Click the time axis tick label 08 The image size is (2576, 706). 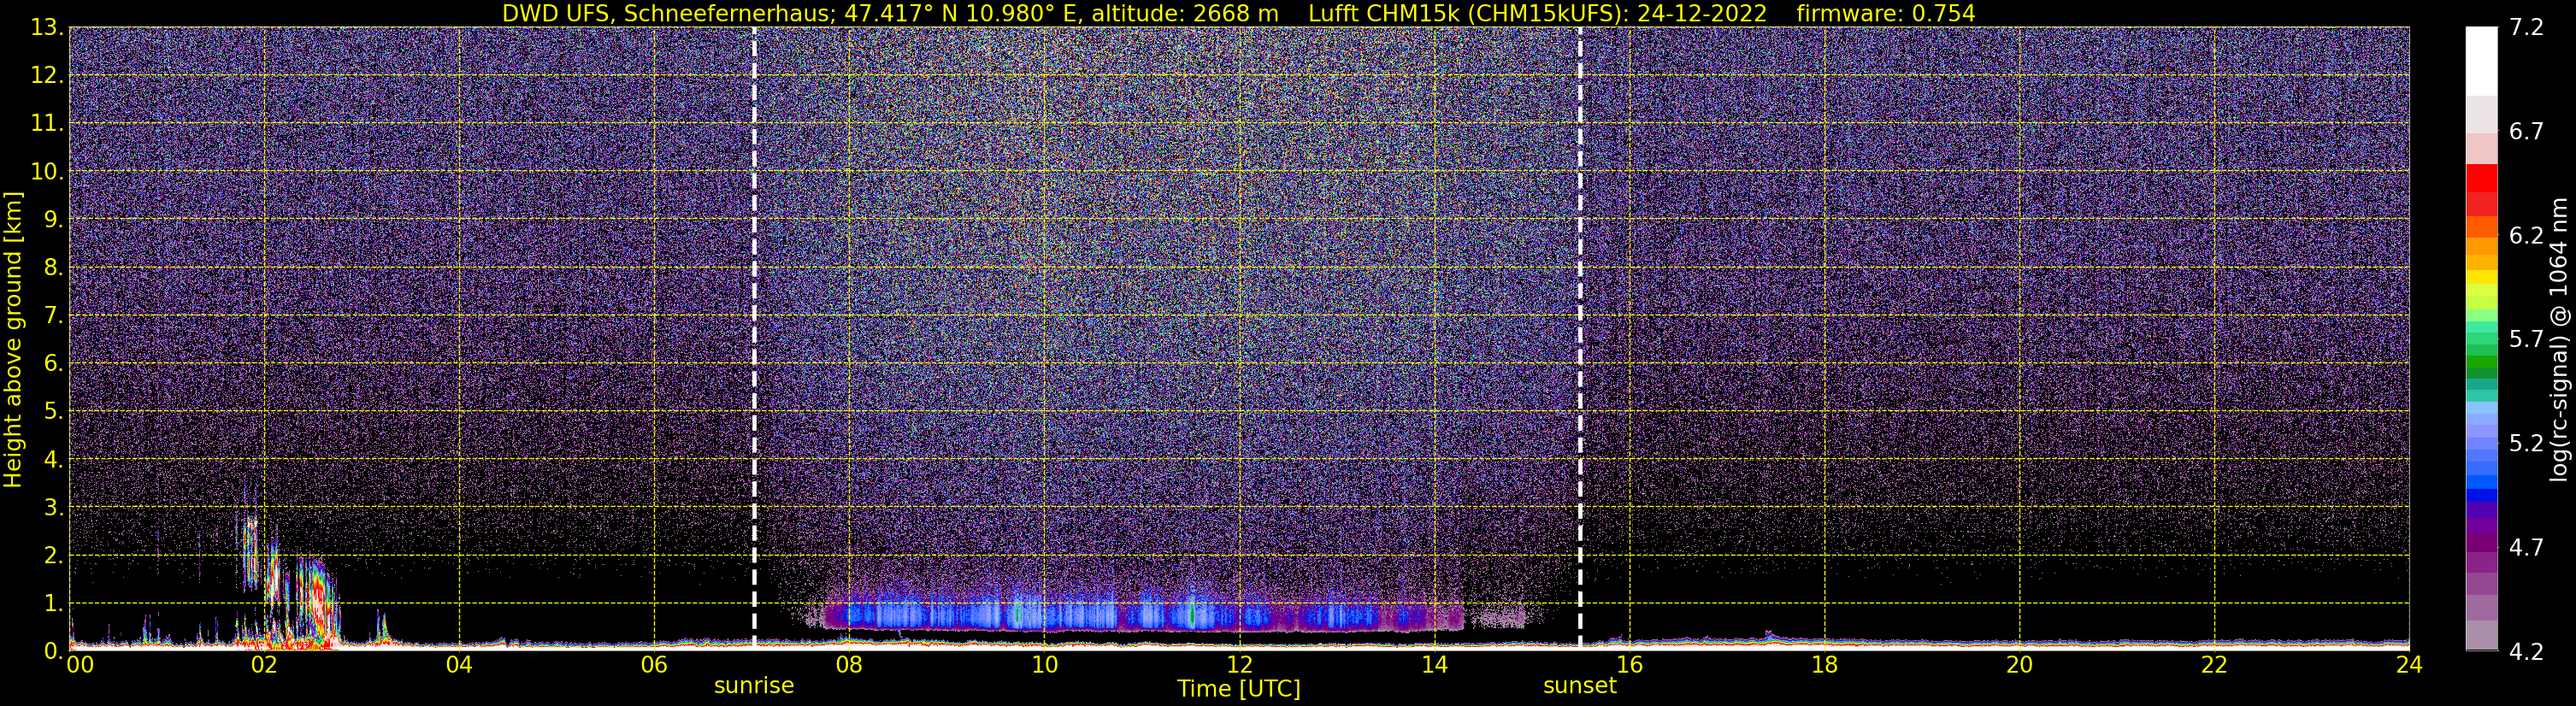click(848, 665)
